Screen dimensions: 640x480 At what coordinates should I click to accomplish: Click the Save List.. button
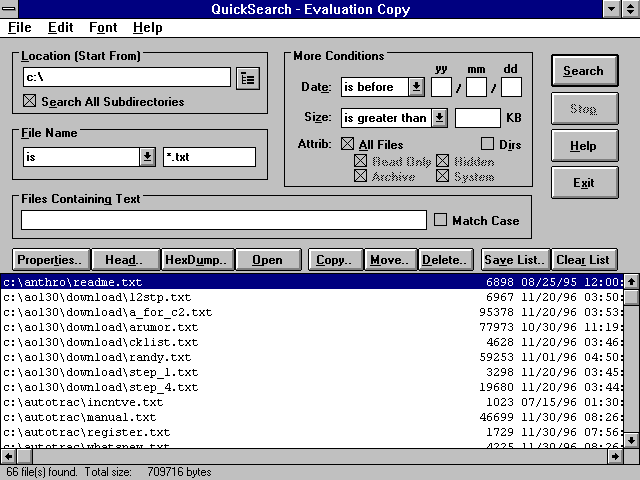coord(514,260)
